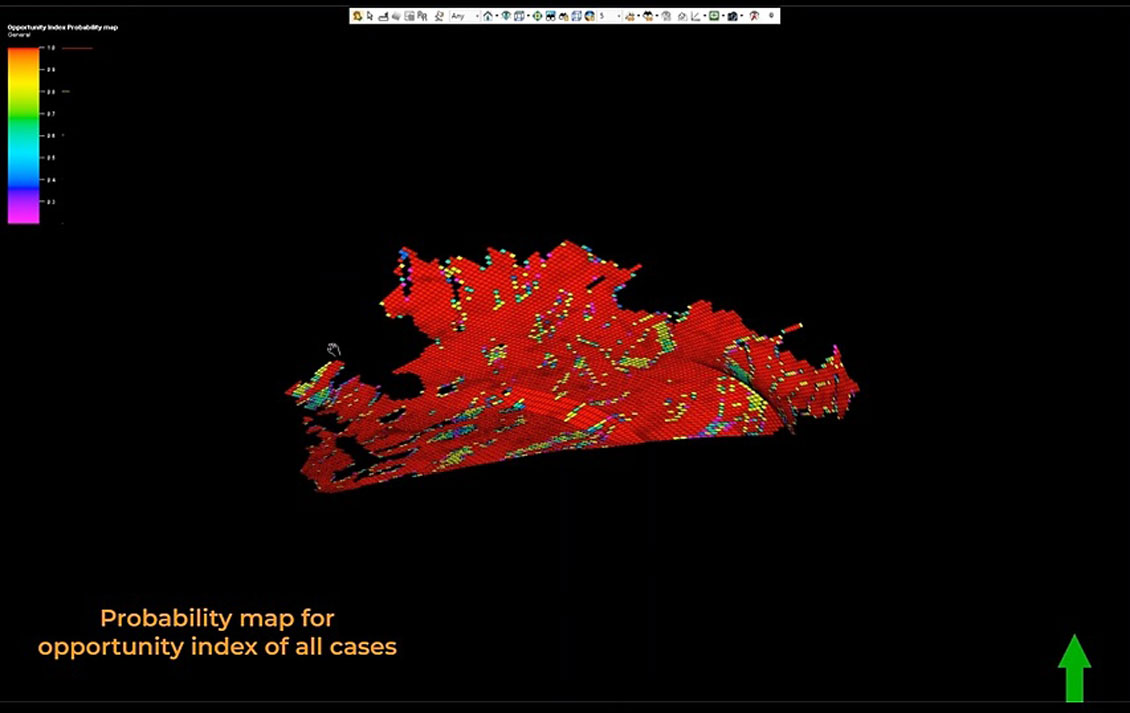Image resolution: width=1130 pixels, height=713 pixels.
Task: Click the teal diamond gem icon
Action: [x=506, y=16]
